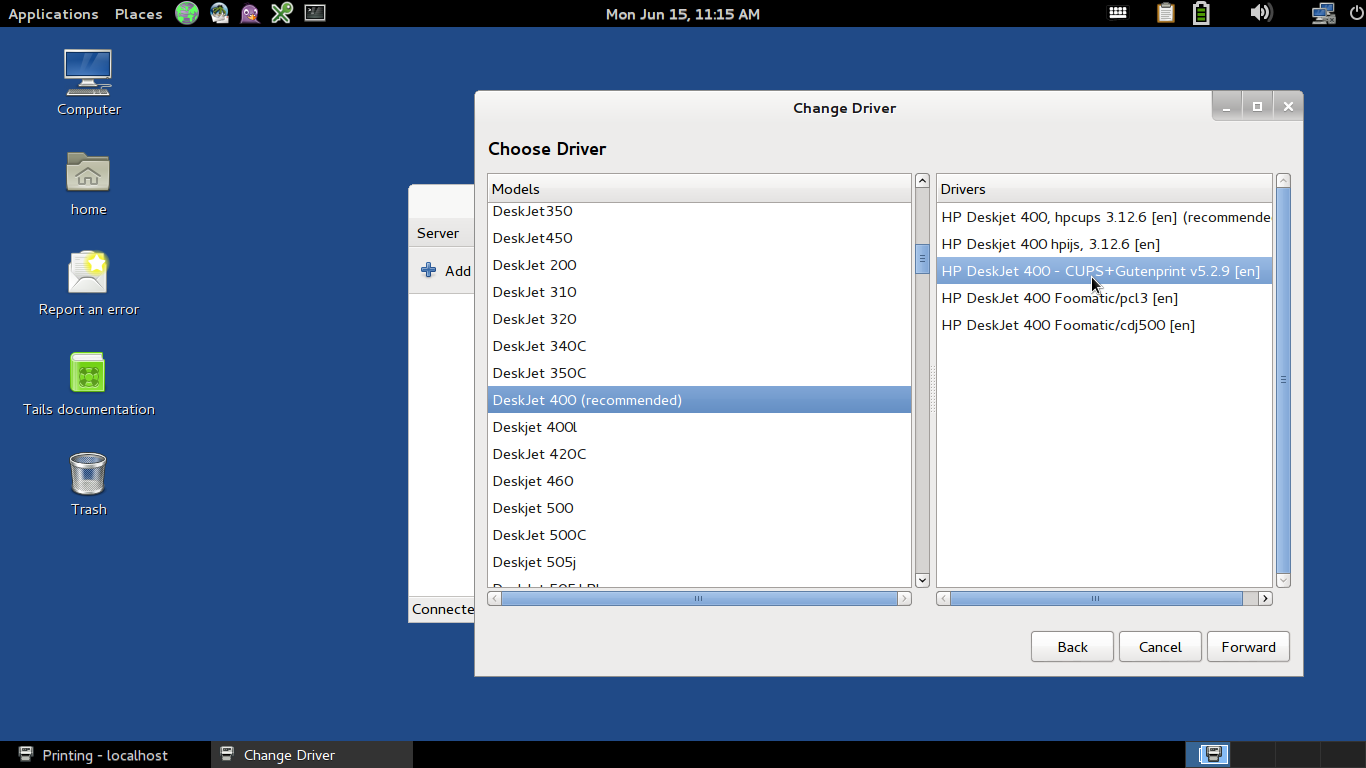Select model Deskjet 460
The image size is (1366, 768).
pyautogui.click(x=699, y=481)
